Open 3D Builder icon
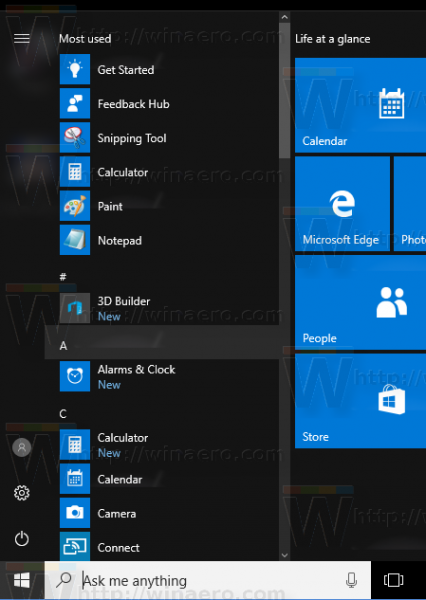This screenshot has width=426, height=600. [x=75, y=308]
